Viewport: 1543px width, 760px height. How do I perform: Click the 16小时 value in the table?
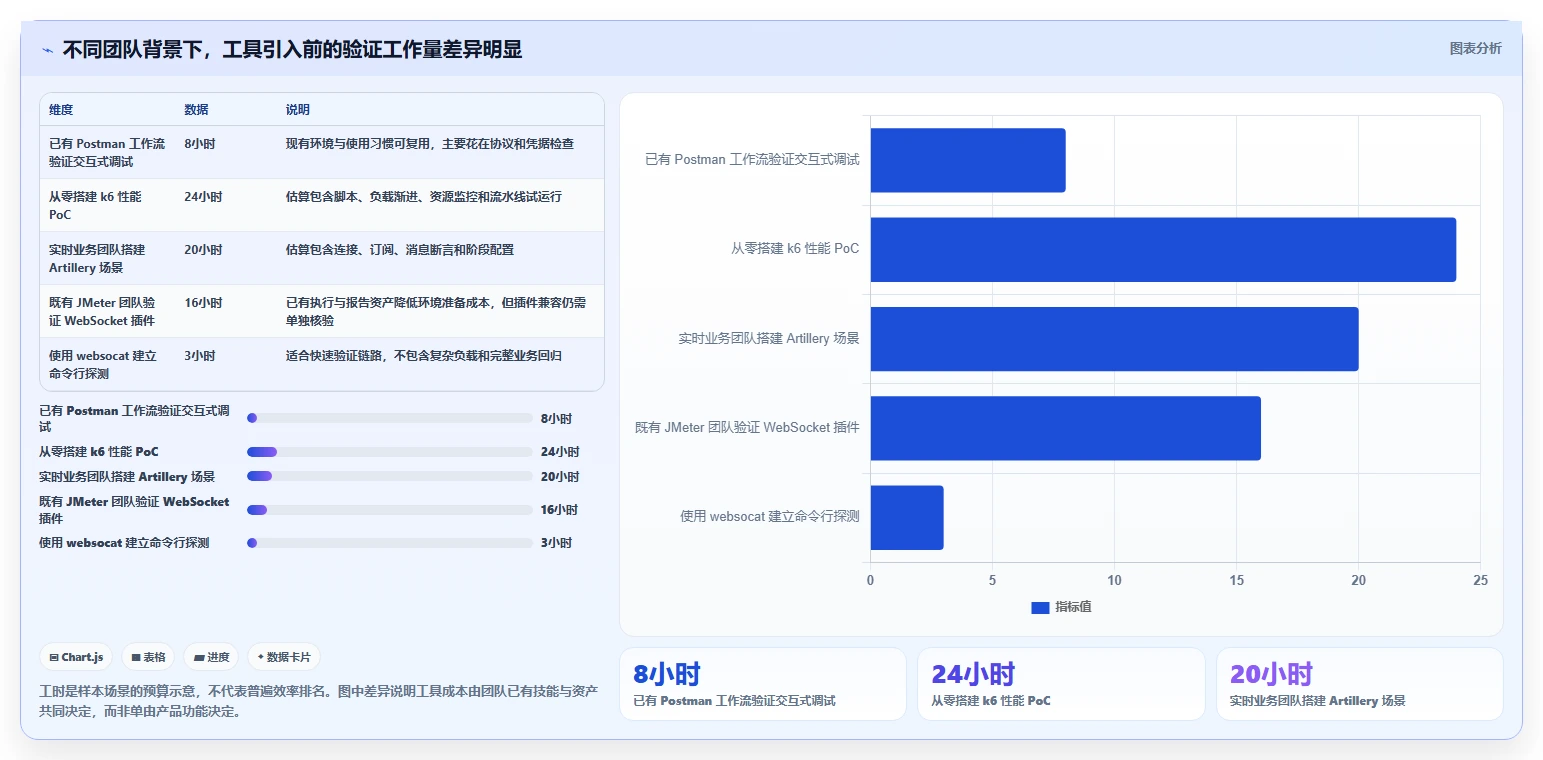coord(203,303)
